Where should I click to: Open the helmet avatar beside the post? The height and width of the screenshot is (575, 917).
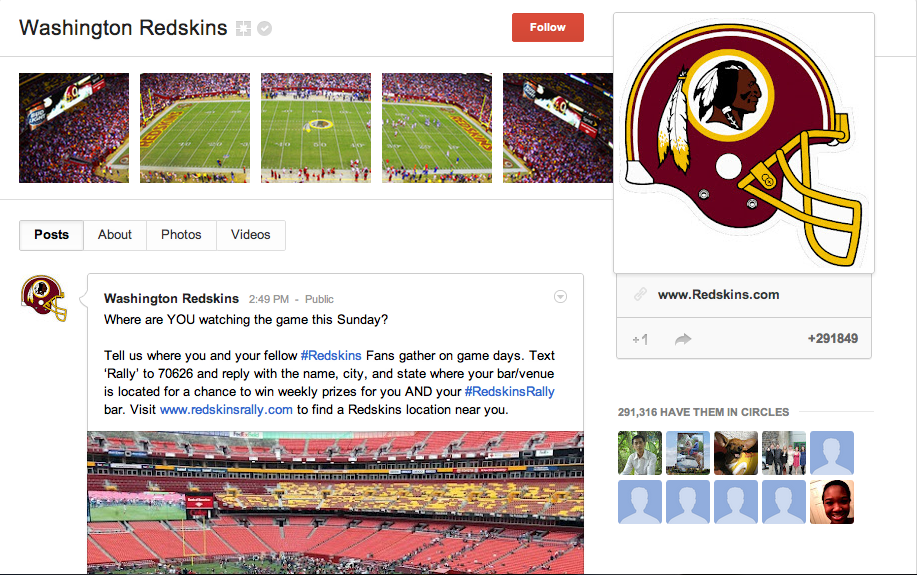pyautogui.click(x=44, y=298)
